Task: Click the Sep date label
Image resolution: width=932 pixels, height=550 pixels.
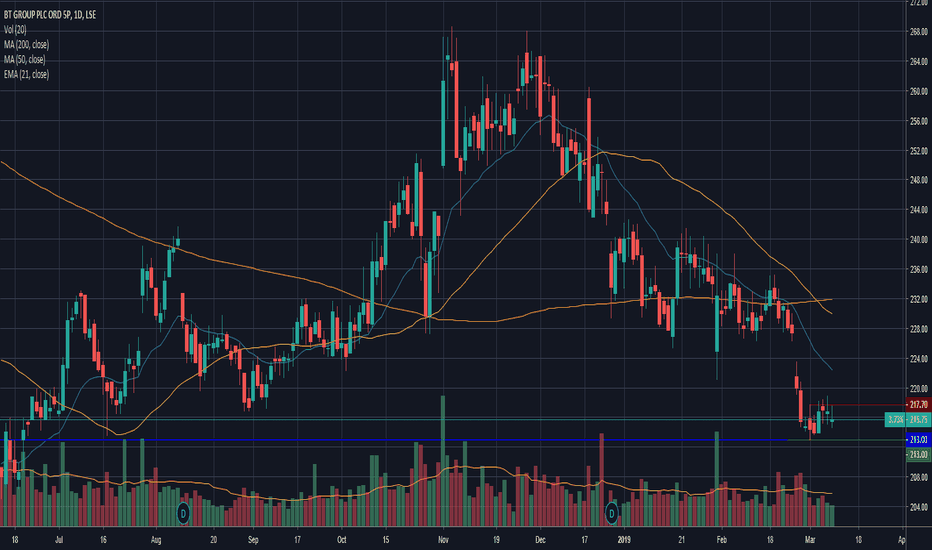Action: 253,540
